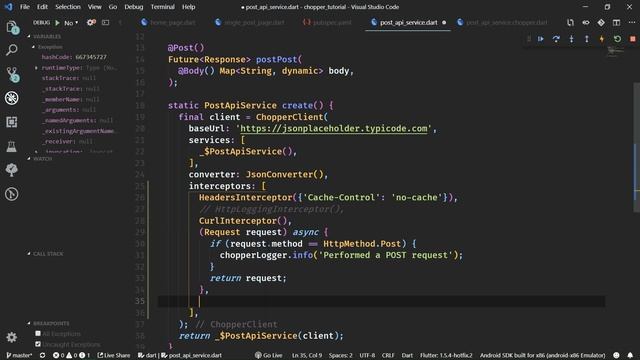The width and height of the screenshot is (640, 360).
Task: Follow the jsonplaceholder.typicode.com link
Action: click(x=333, y=129)
